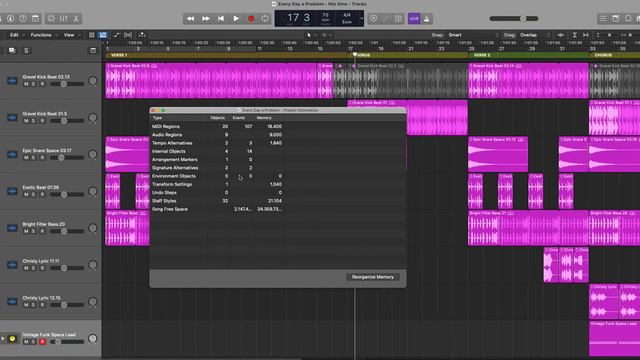Open the List Editors icon
Viewport: 640px width, 360px height.
[x=603, y=19]
